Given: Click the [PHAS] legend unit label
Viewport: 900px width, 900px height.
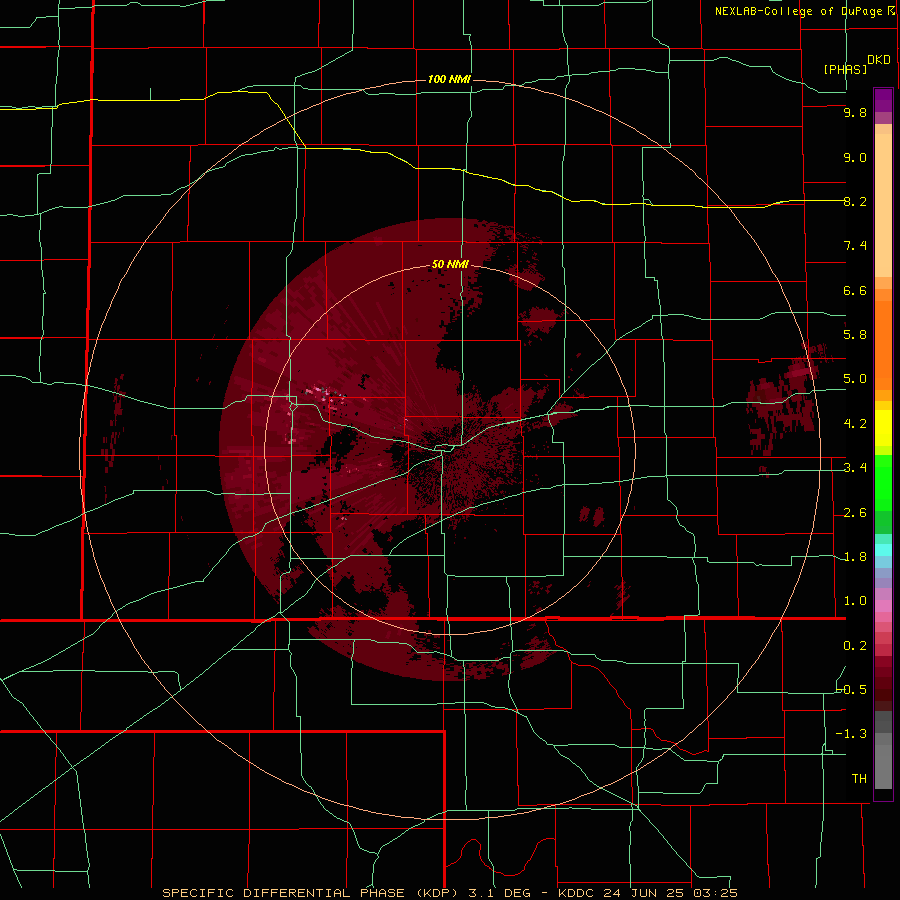Looking at the screenshot, I should (845, 69).
